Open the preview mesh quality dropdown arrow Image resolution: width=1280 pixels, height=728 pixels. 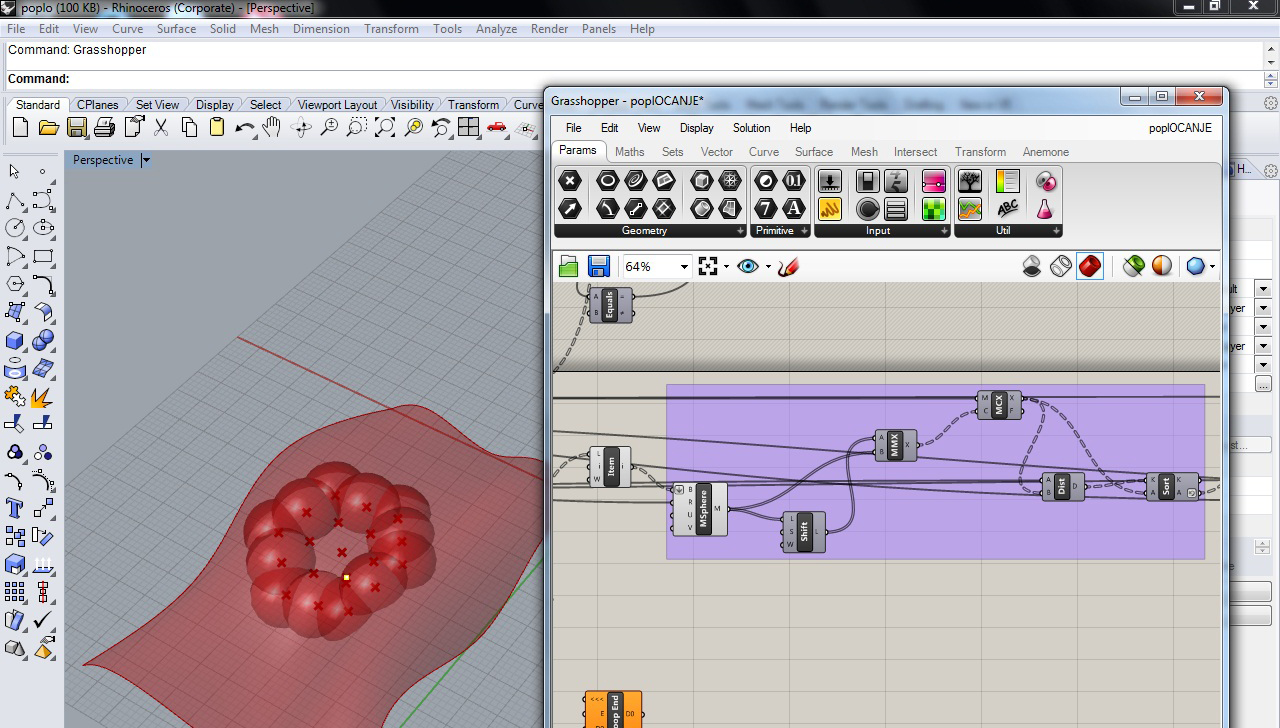click(1212, 267)
